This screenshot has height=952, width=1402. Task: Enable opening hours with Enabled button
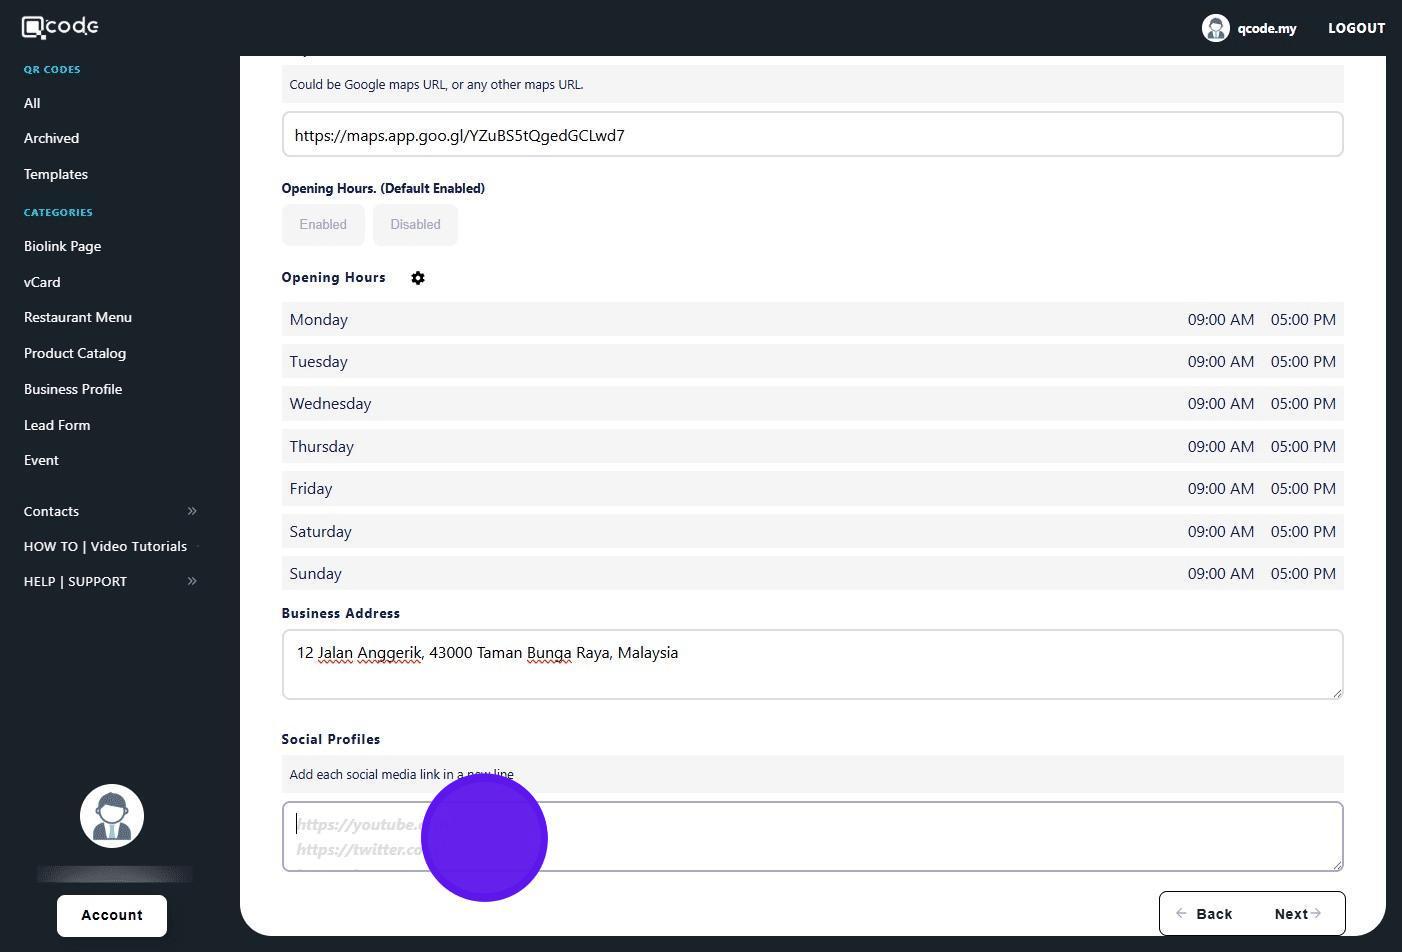tap(323, 225)
